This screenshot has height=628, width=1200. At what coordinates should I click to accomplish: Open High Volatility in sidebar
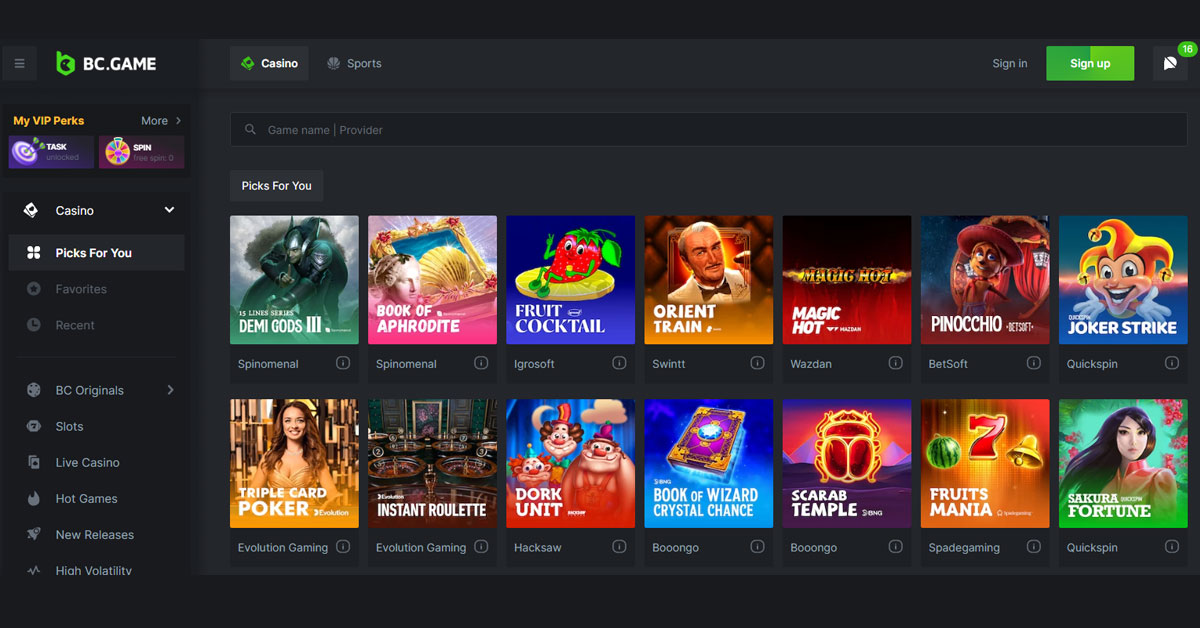tap(96, 570)
